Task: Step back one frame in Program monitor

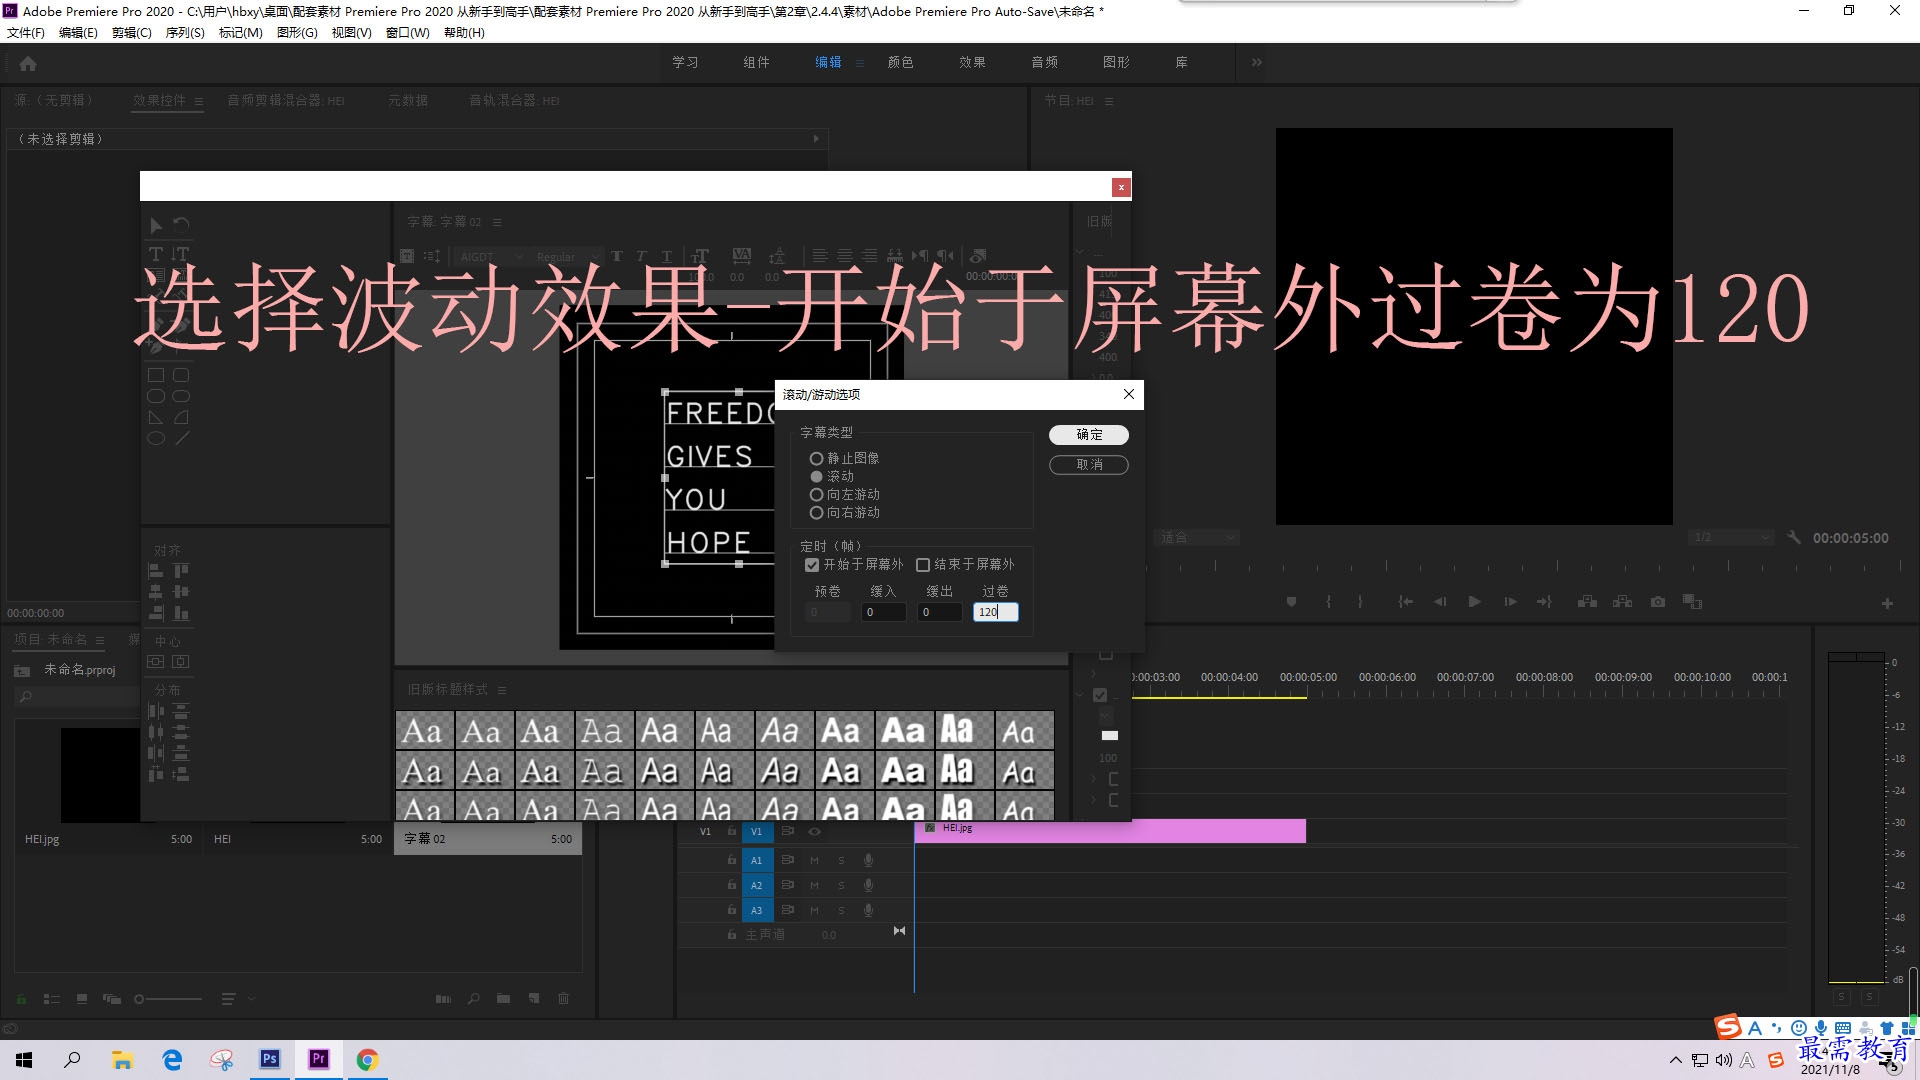Action: tap(1440, 602)
